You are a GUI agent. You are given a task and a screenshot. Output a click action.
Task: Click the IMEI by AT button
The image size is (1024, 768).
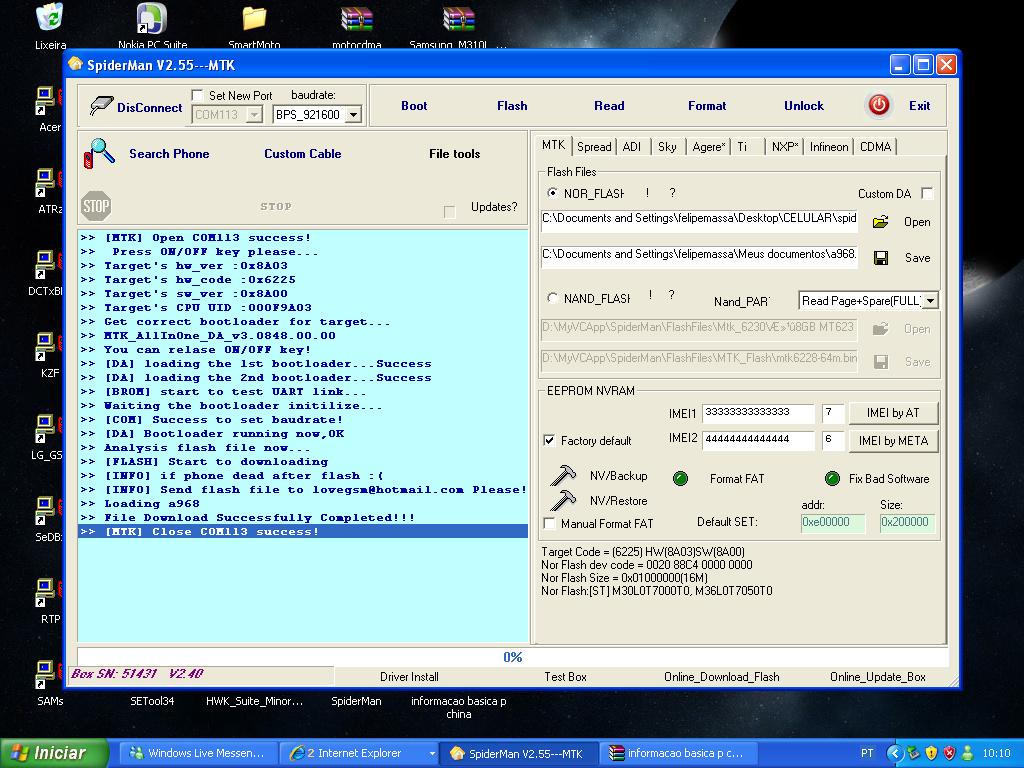click(x=893, y=413)
